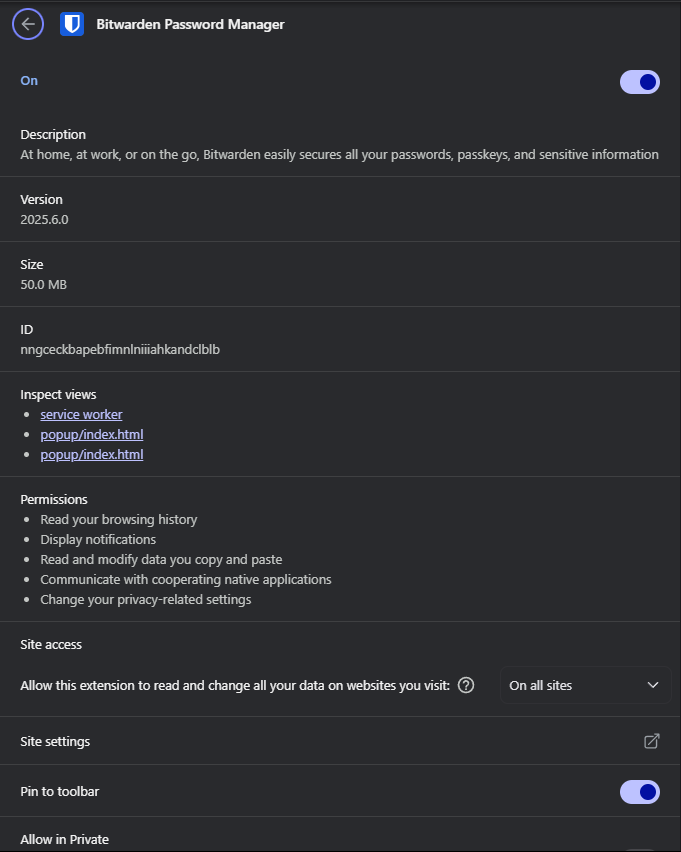
Task: Click the back arrow icon
Action: 27,23
